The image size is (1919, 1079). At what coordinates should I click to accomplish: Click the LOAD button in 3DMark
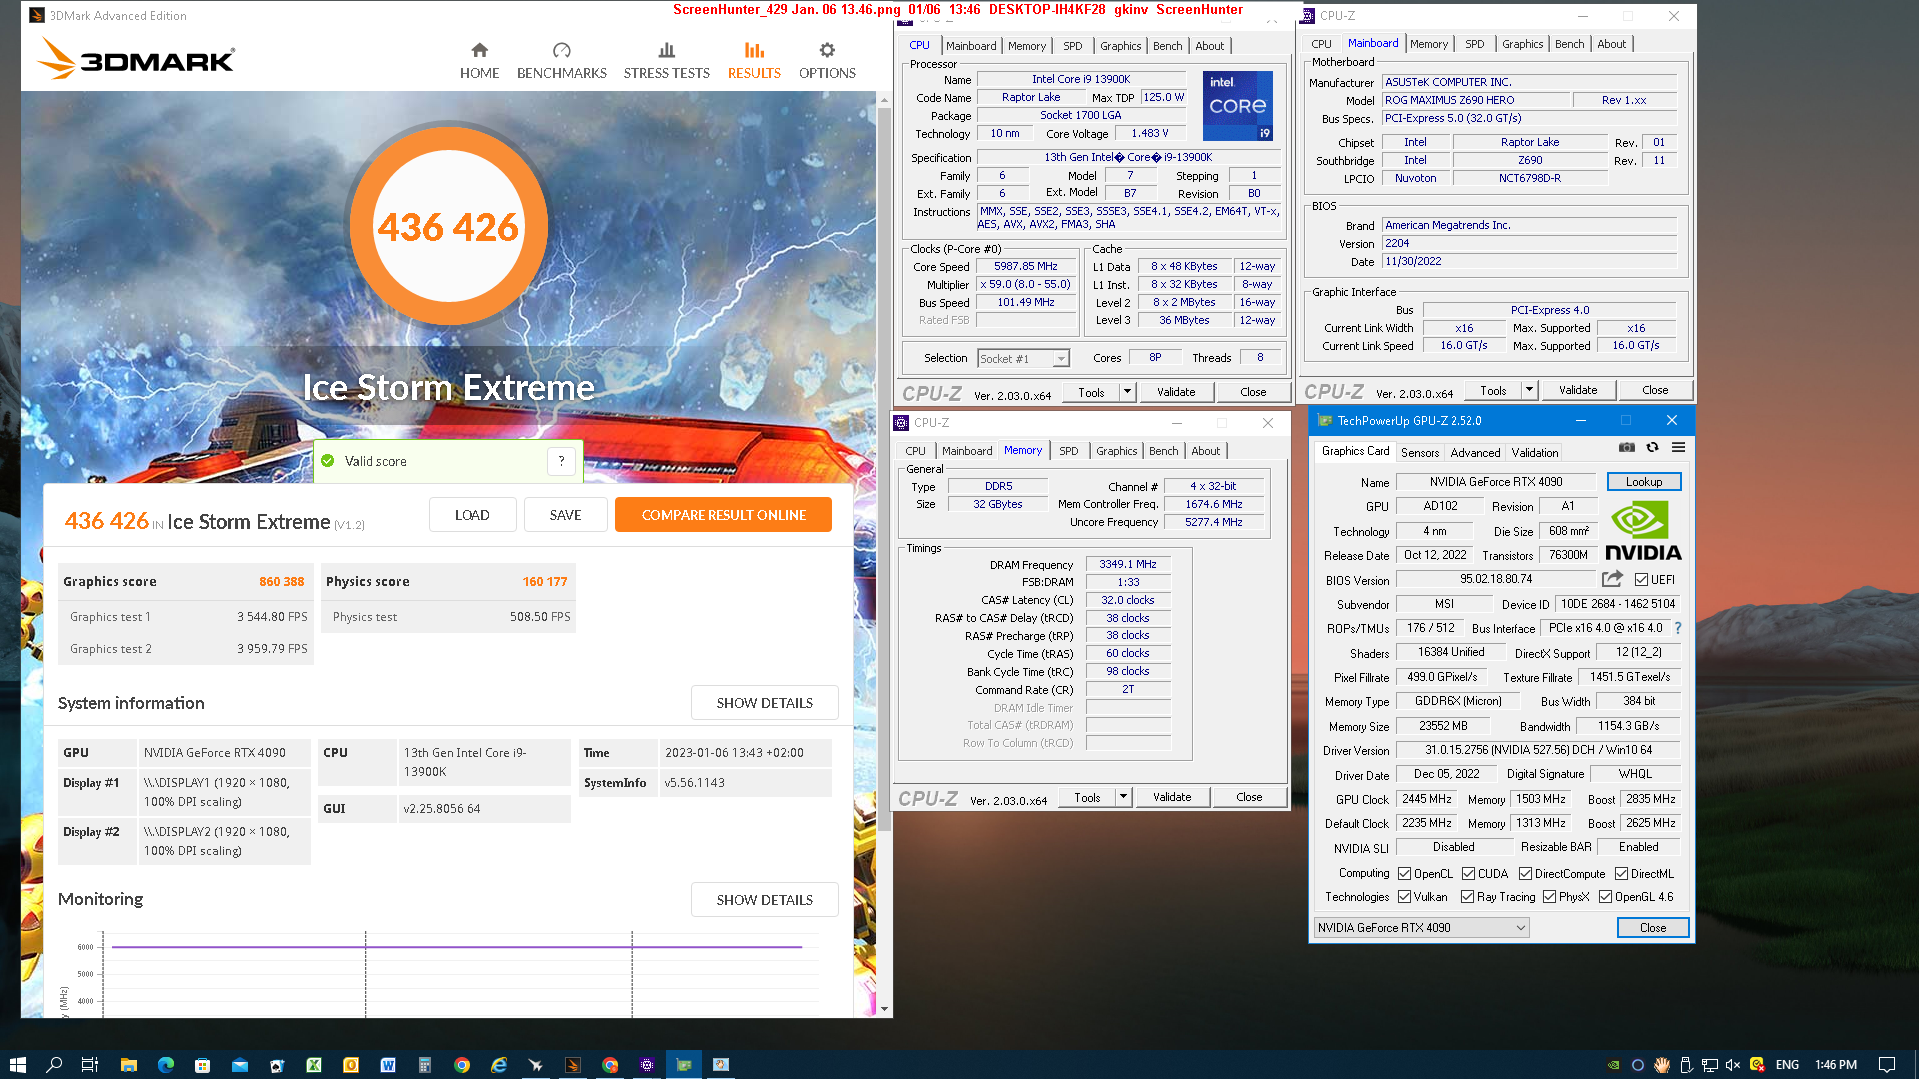click(472, 515)
